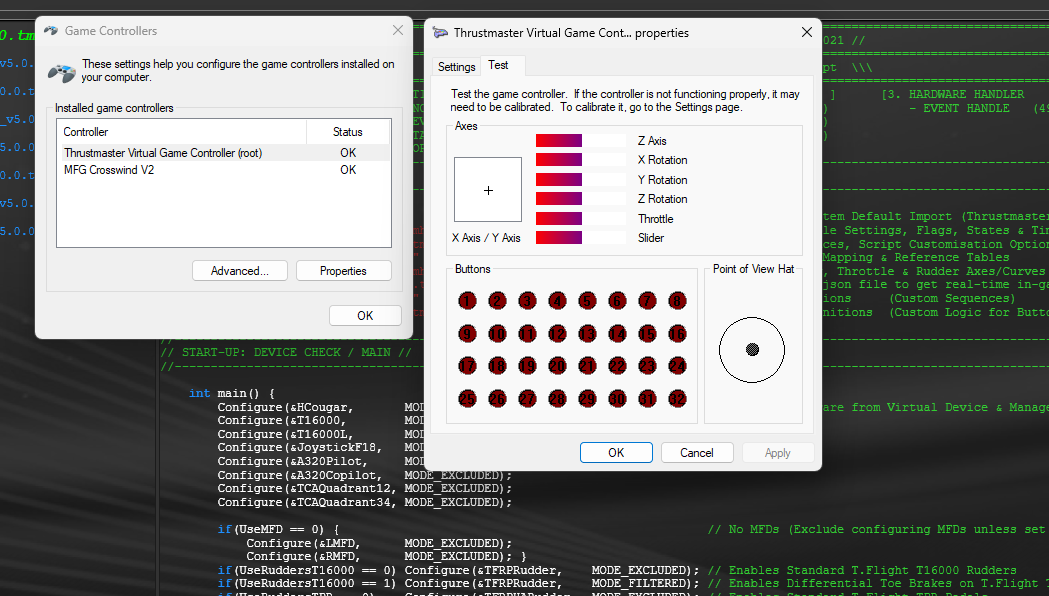Click the gamepad icon beside the description text
Screen dimensions: 1049x596
point(62,72)
